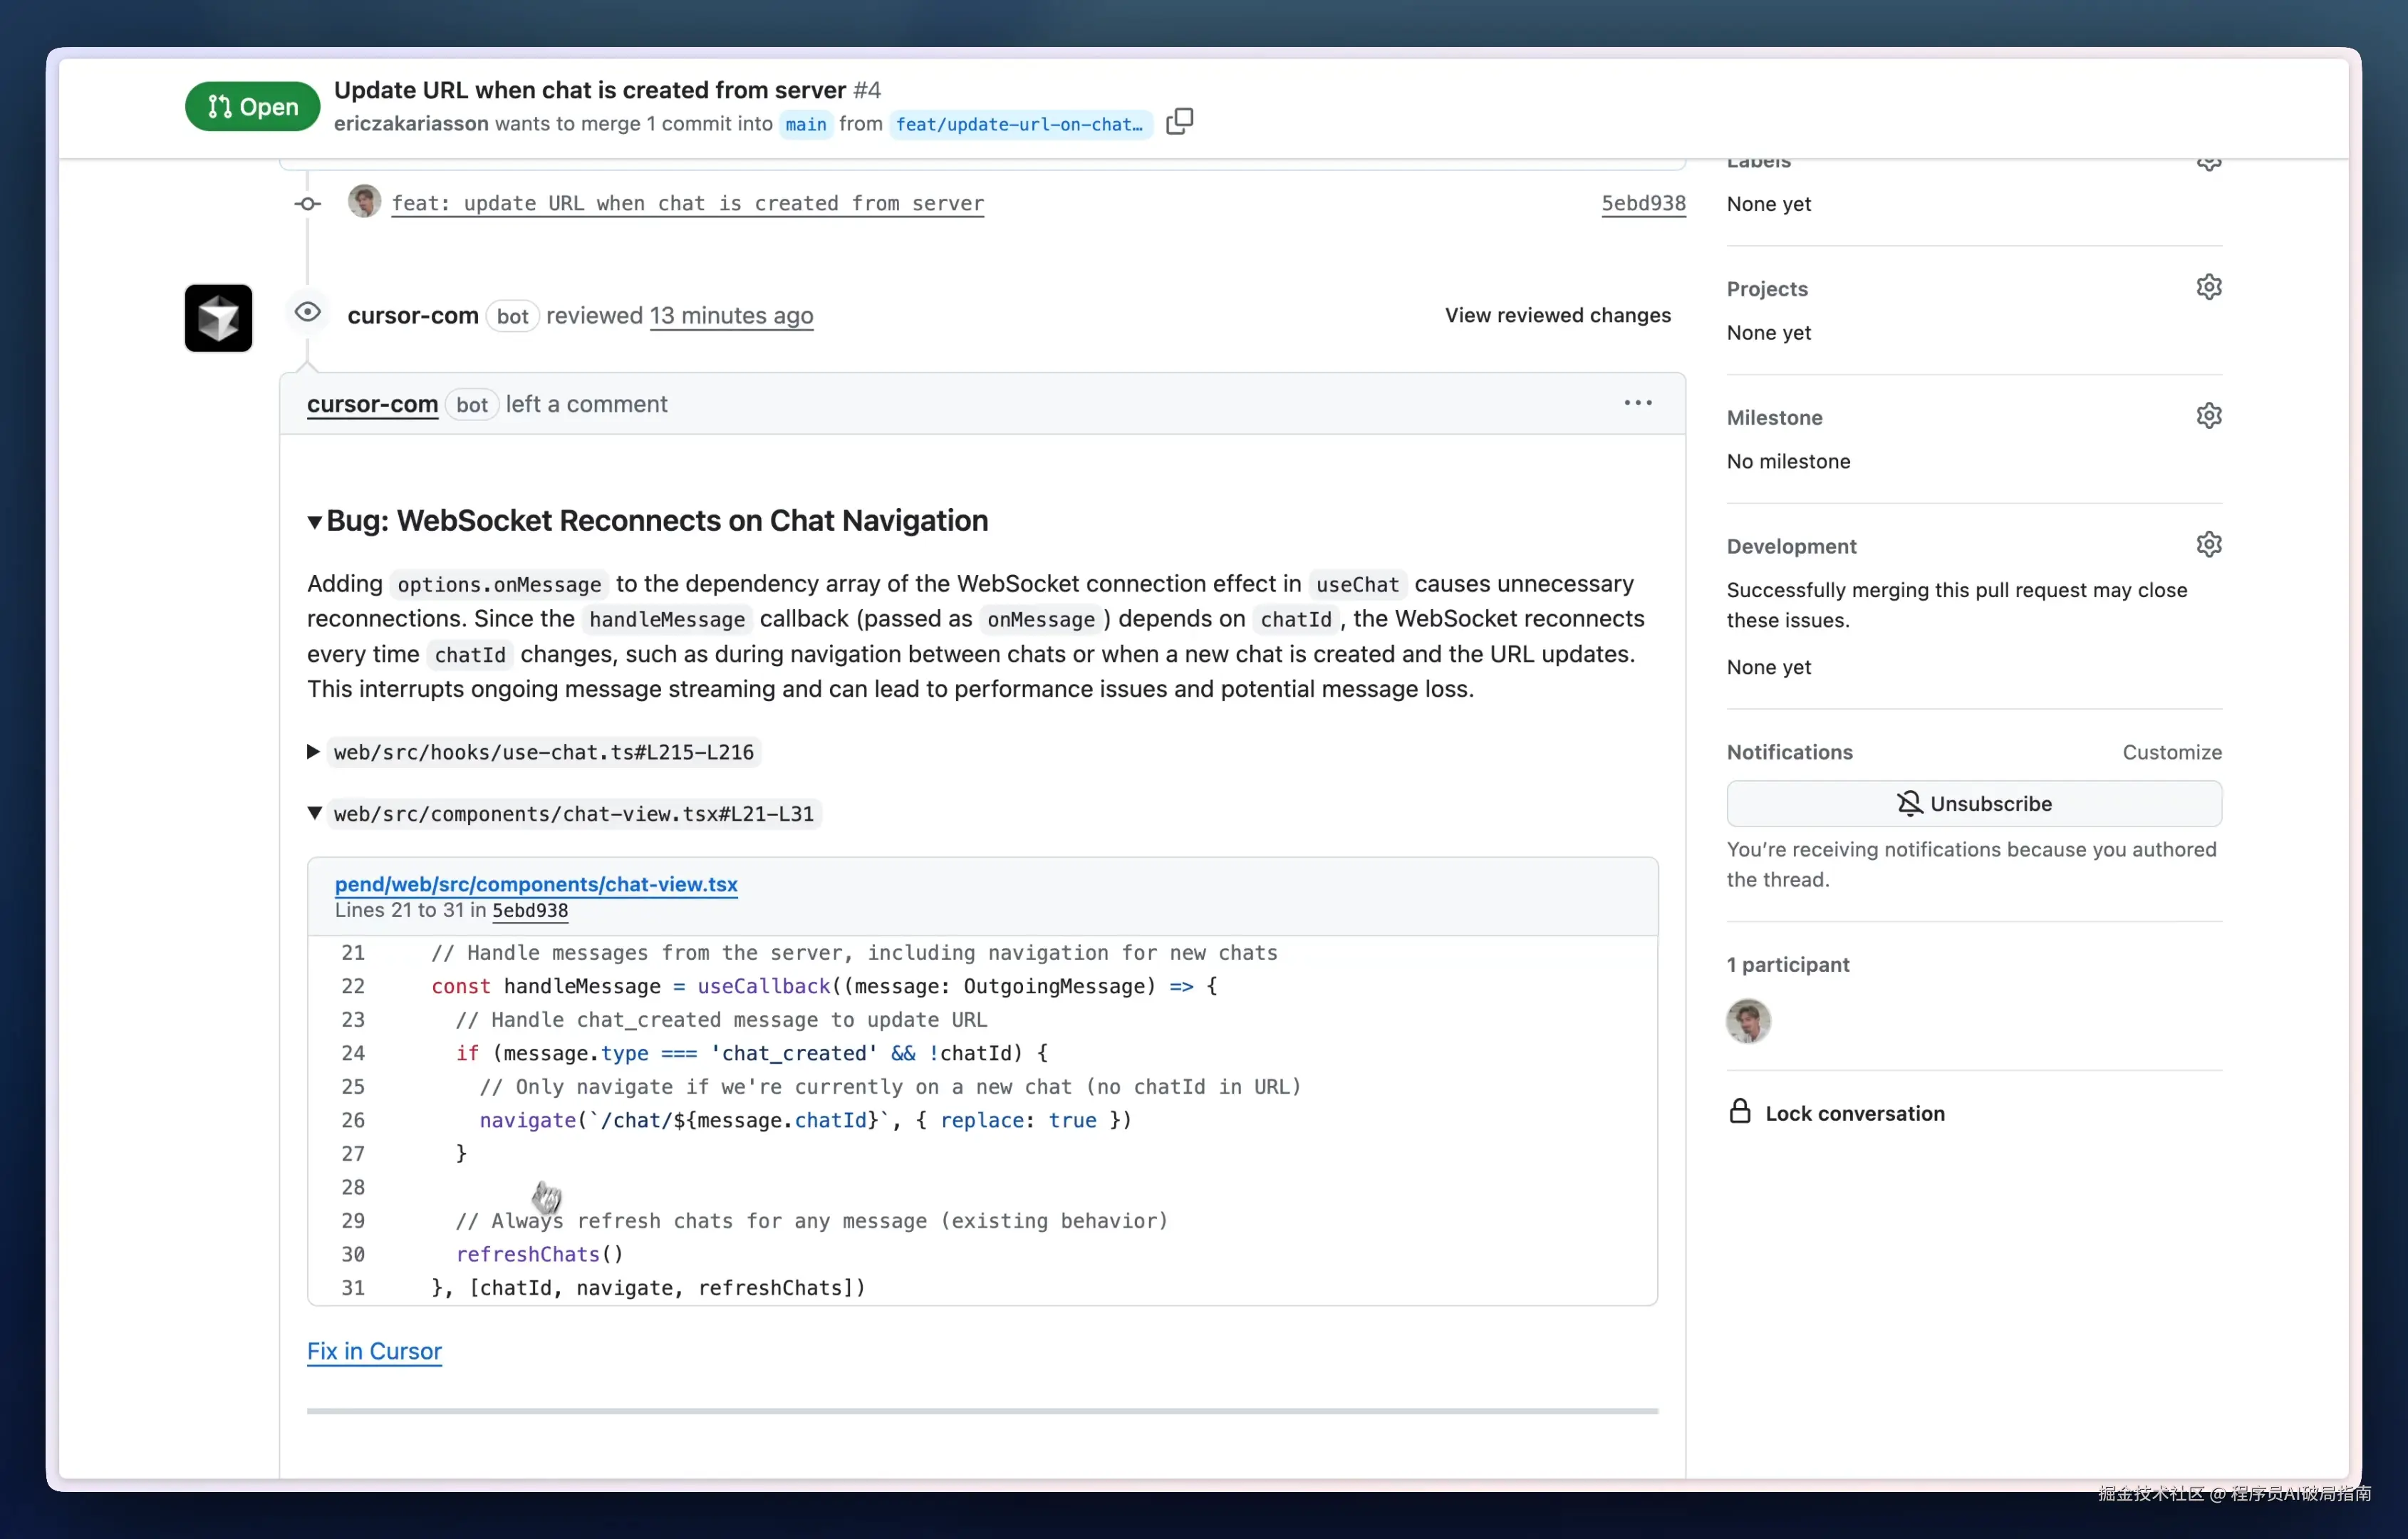
Task: Open the comment's three-dot options menu
Action: [x=1637, y=403]
